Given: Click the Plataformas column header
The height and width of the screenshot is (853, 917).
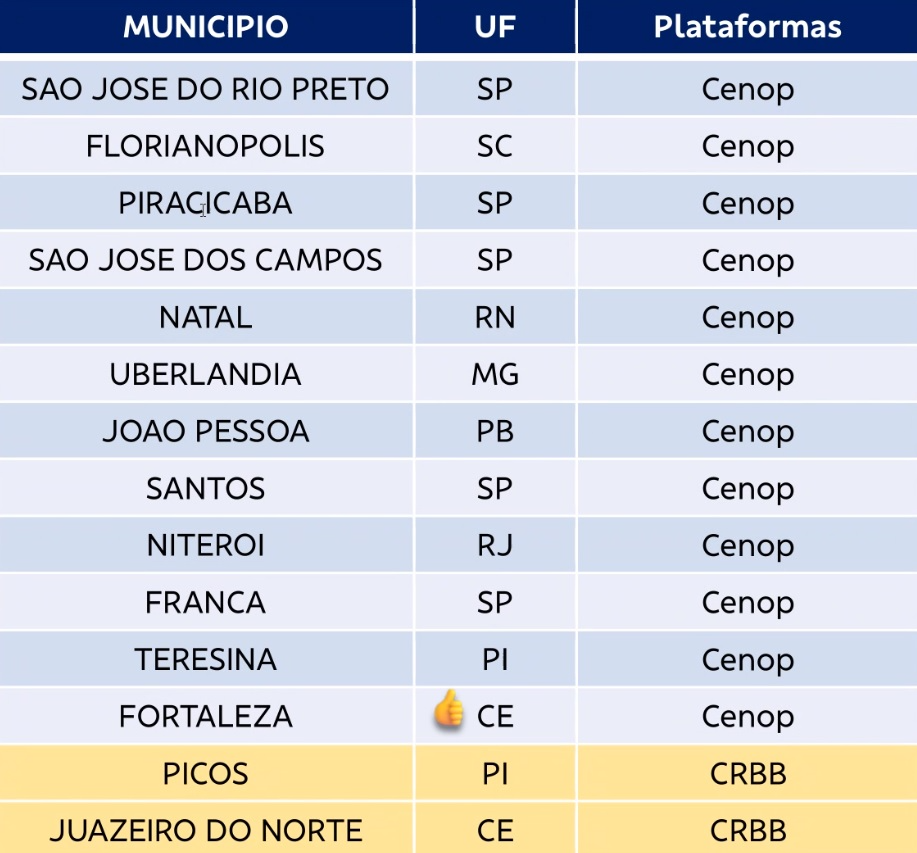Looking at the screenshot, I should coord(747,27).
